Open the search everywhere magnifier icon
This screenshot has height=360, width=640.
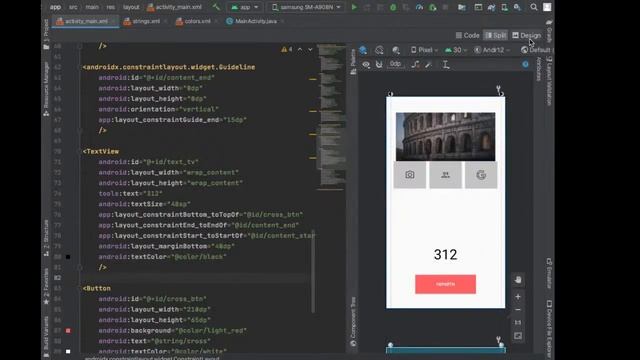pos(533,7)
